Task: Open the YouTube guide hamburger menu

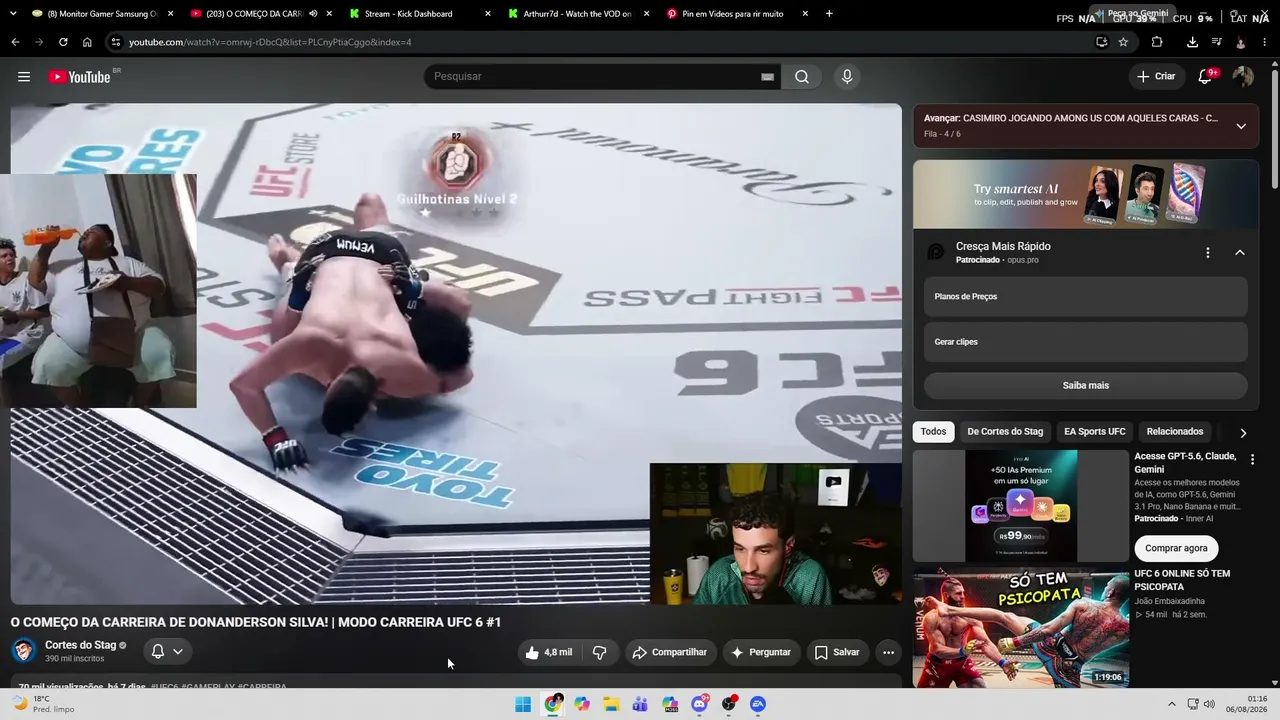Action: point(24,77)
